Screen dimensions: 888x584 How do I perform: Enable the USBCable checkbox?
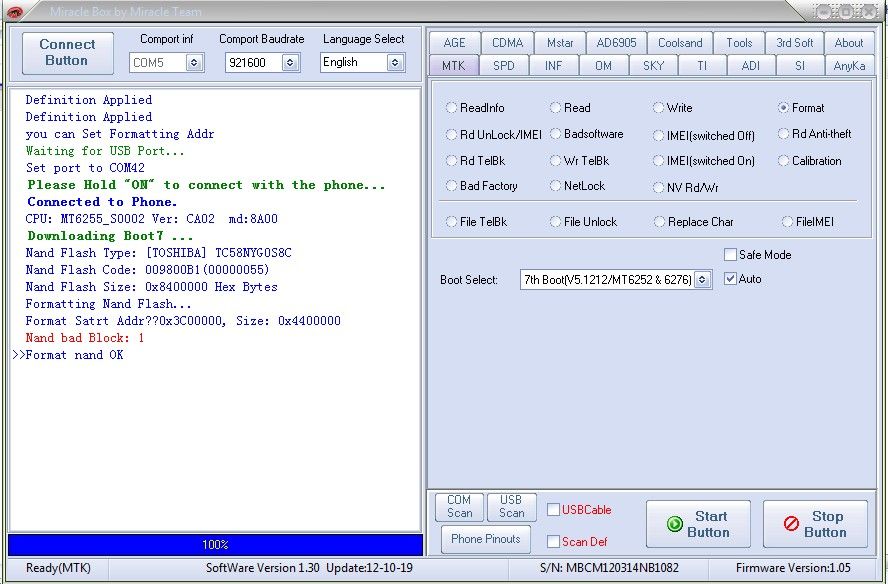pyautogui.click(x=553, y=510)
